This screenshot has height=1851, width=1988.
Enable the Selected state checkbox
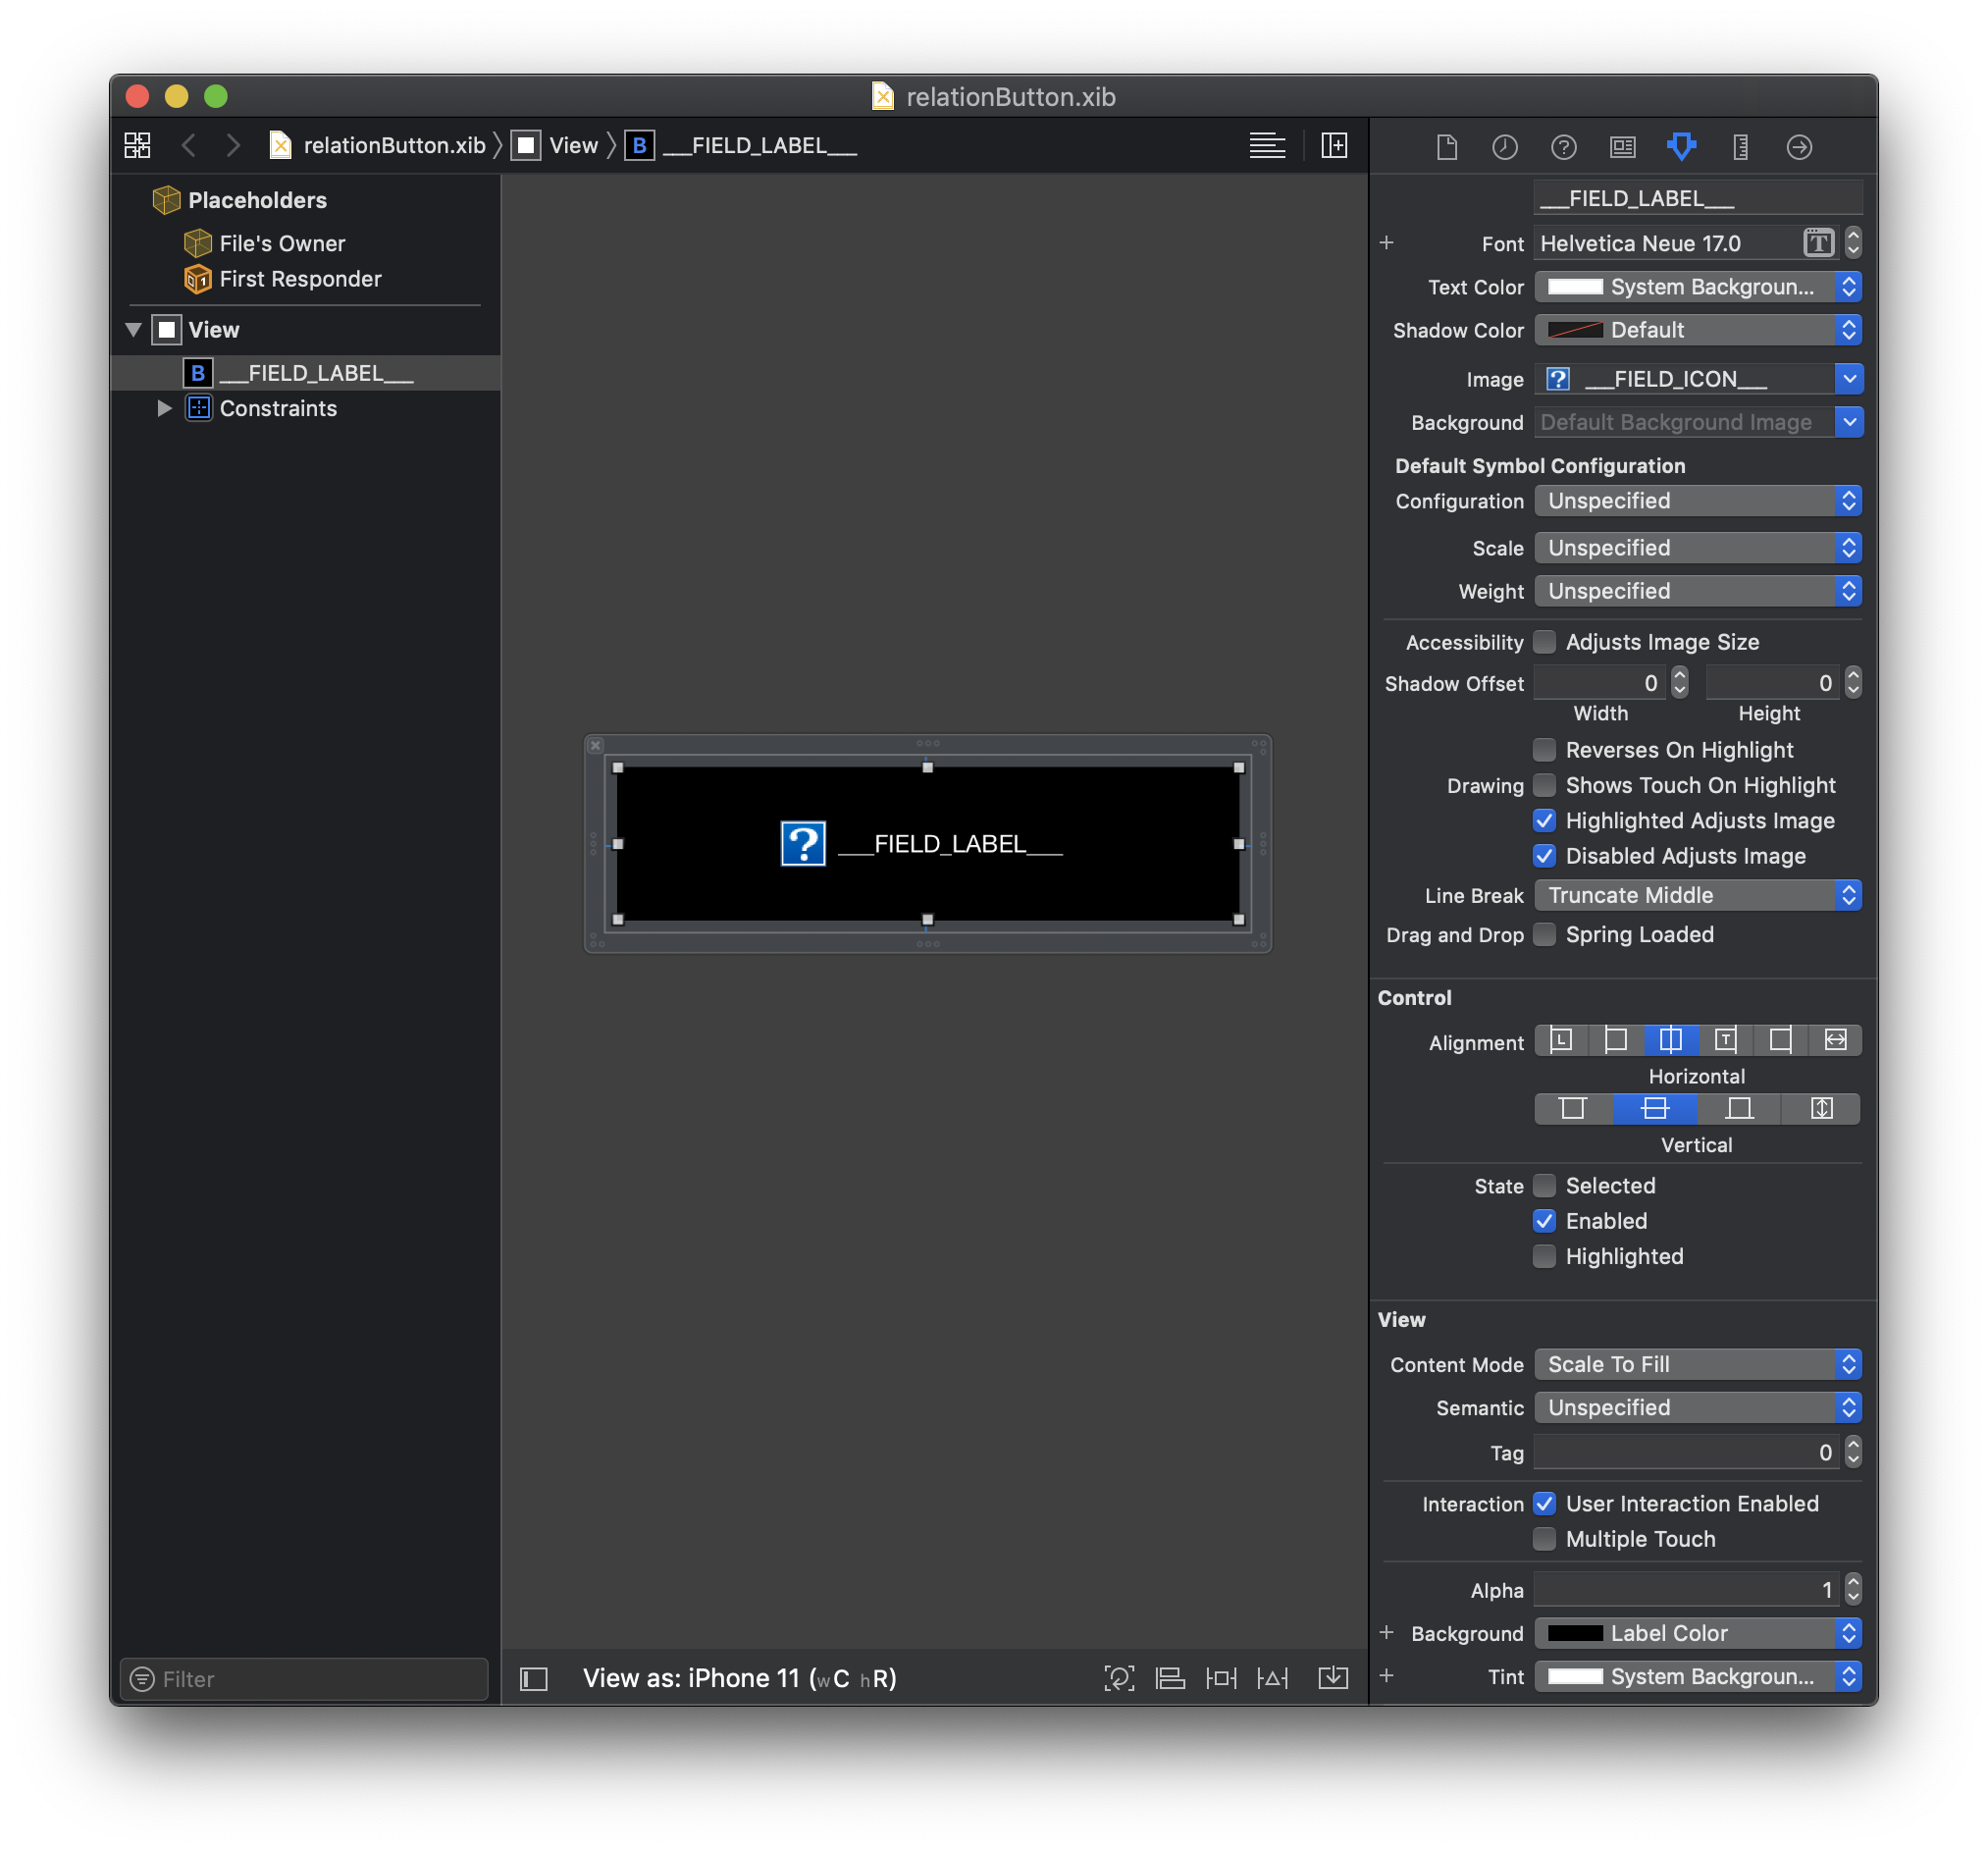click(1543, 1187)
